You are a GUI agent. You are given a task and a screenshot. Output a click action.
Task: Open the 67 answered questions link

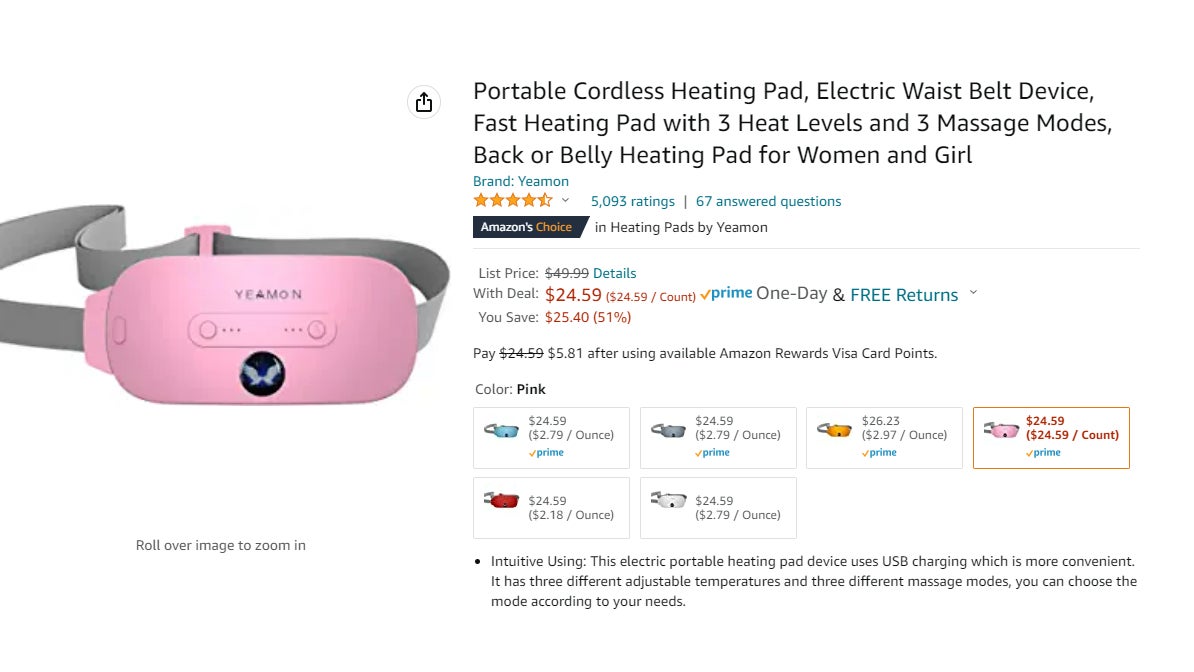pos(768,201)
